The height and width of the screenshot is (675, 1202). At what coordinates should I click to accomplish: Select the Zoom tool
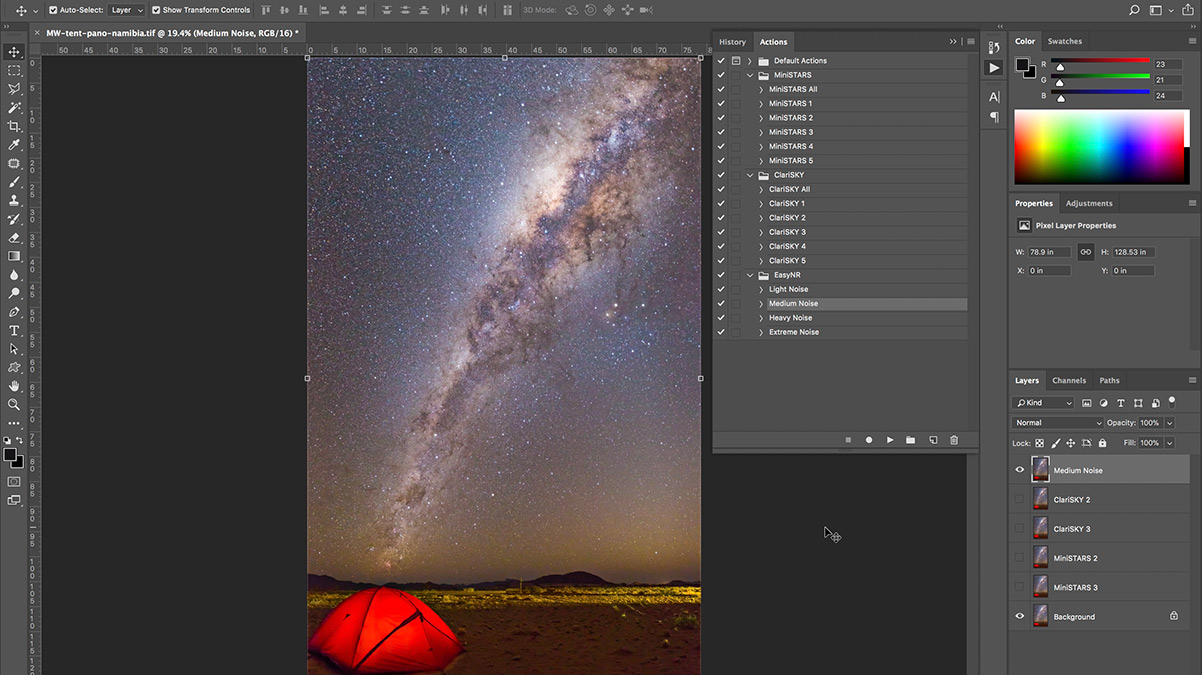coord(14,405)
